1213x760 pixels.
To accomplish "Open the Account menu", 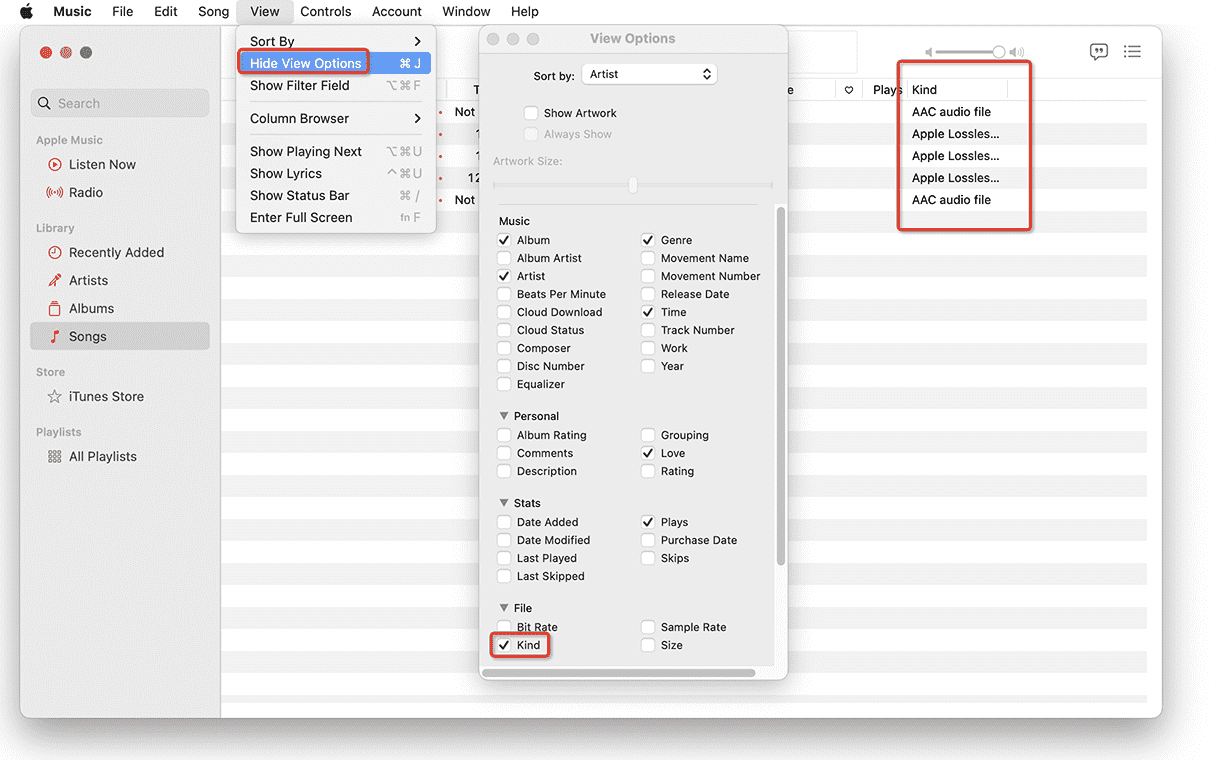I will point(397,12).
